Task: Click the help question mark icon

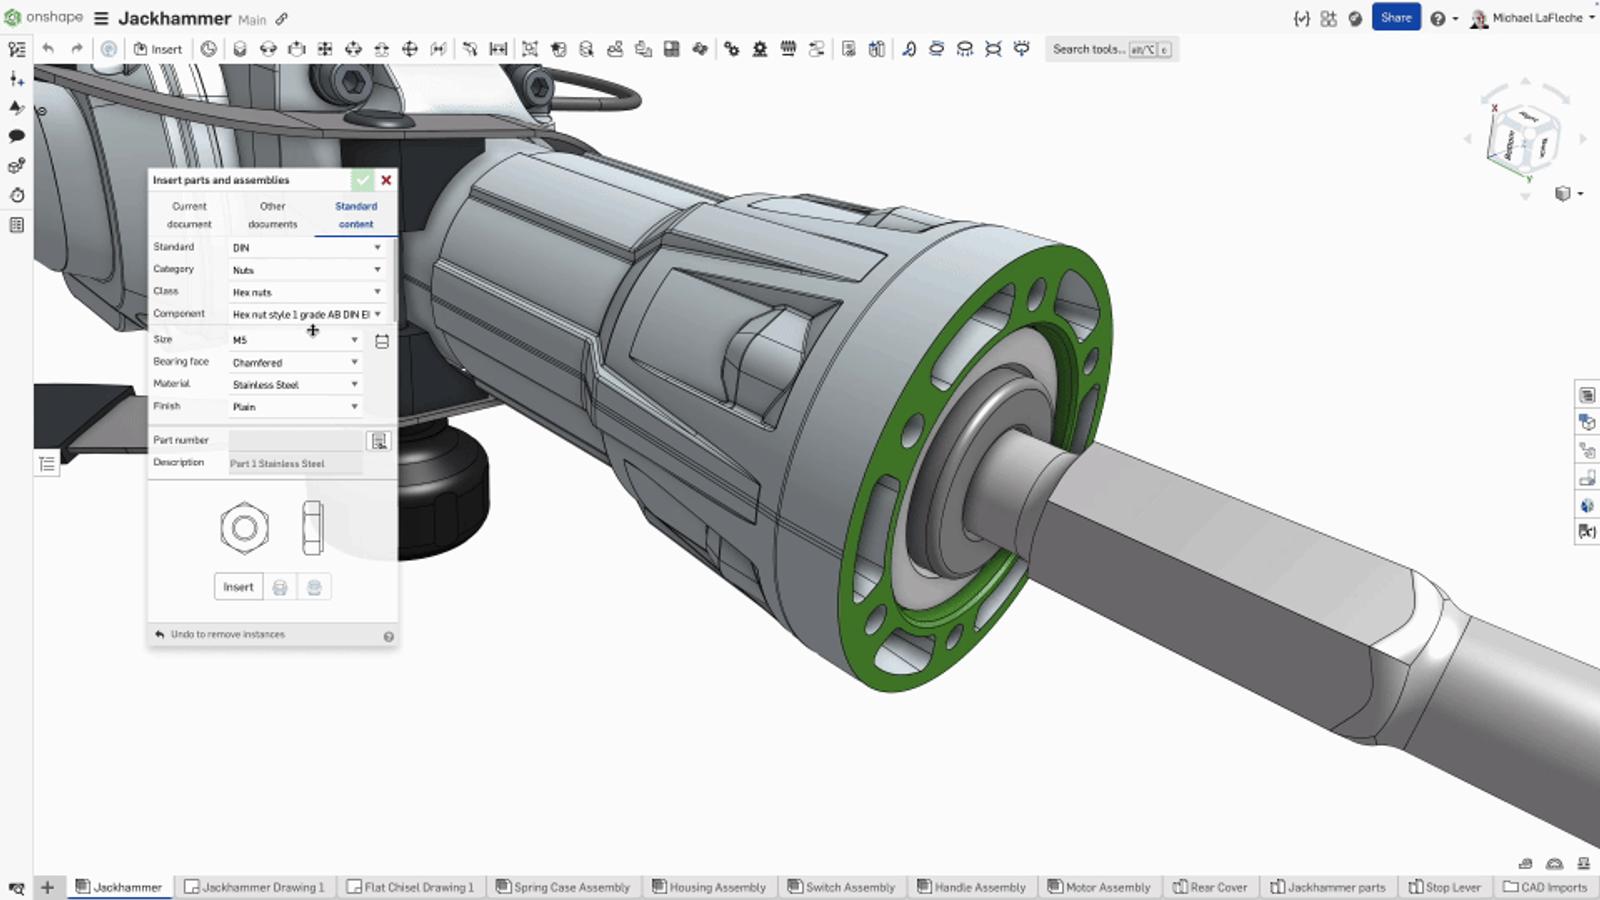Action: (x=1437, y=18)
